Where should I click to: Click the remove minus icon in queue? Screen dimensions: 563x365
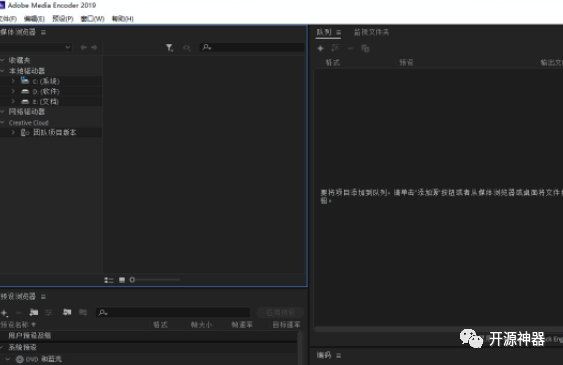pyautogui.click(x=350, y=48)
